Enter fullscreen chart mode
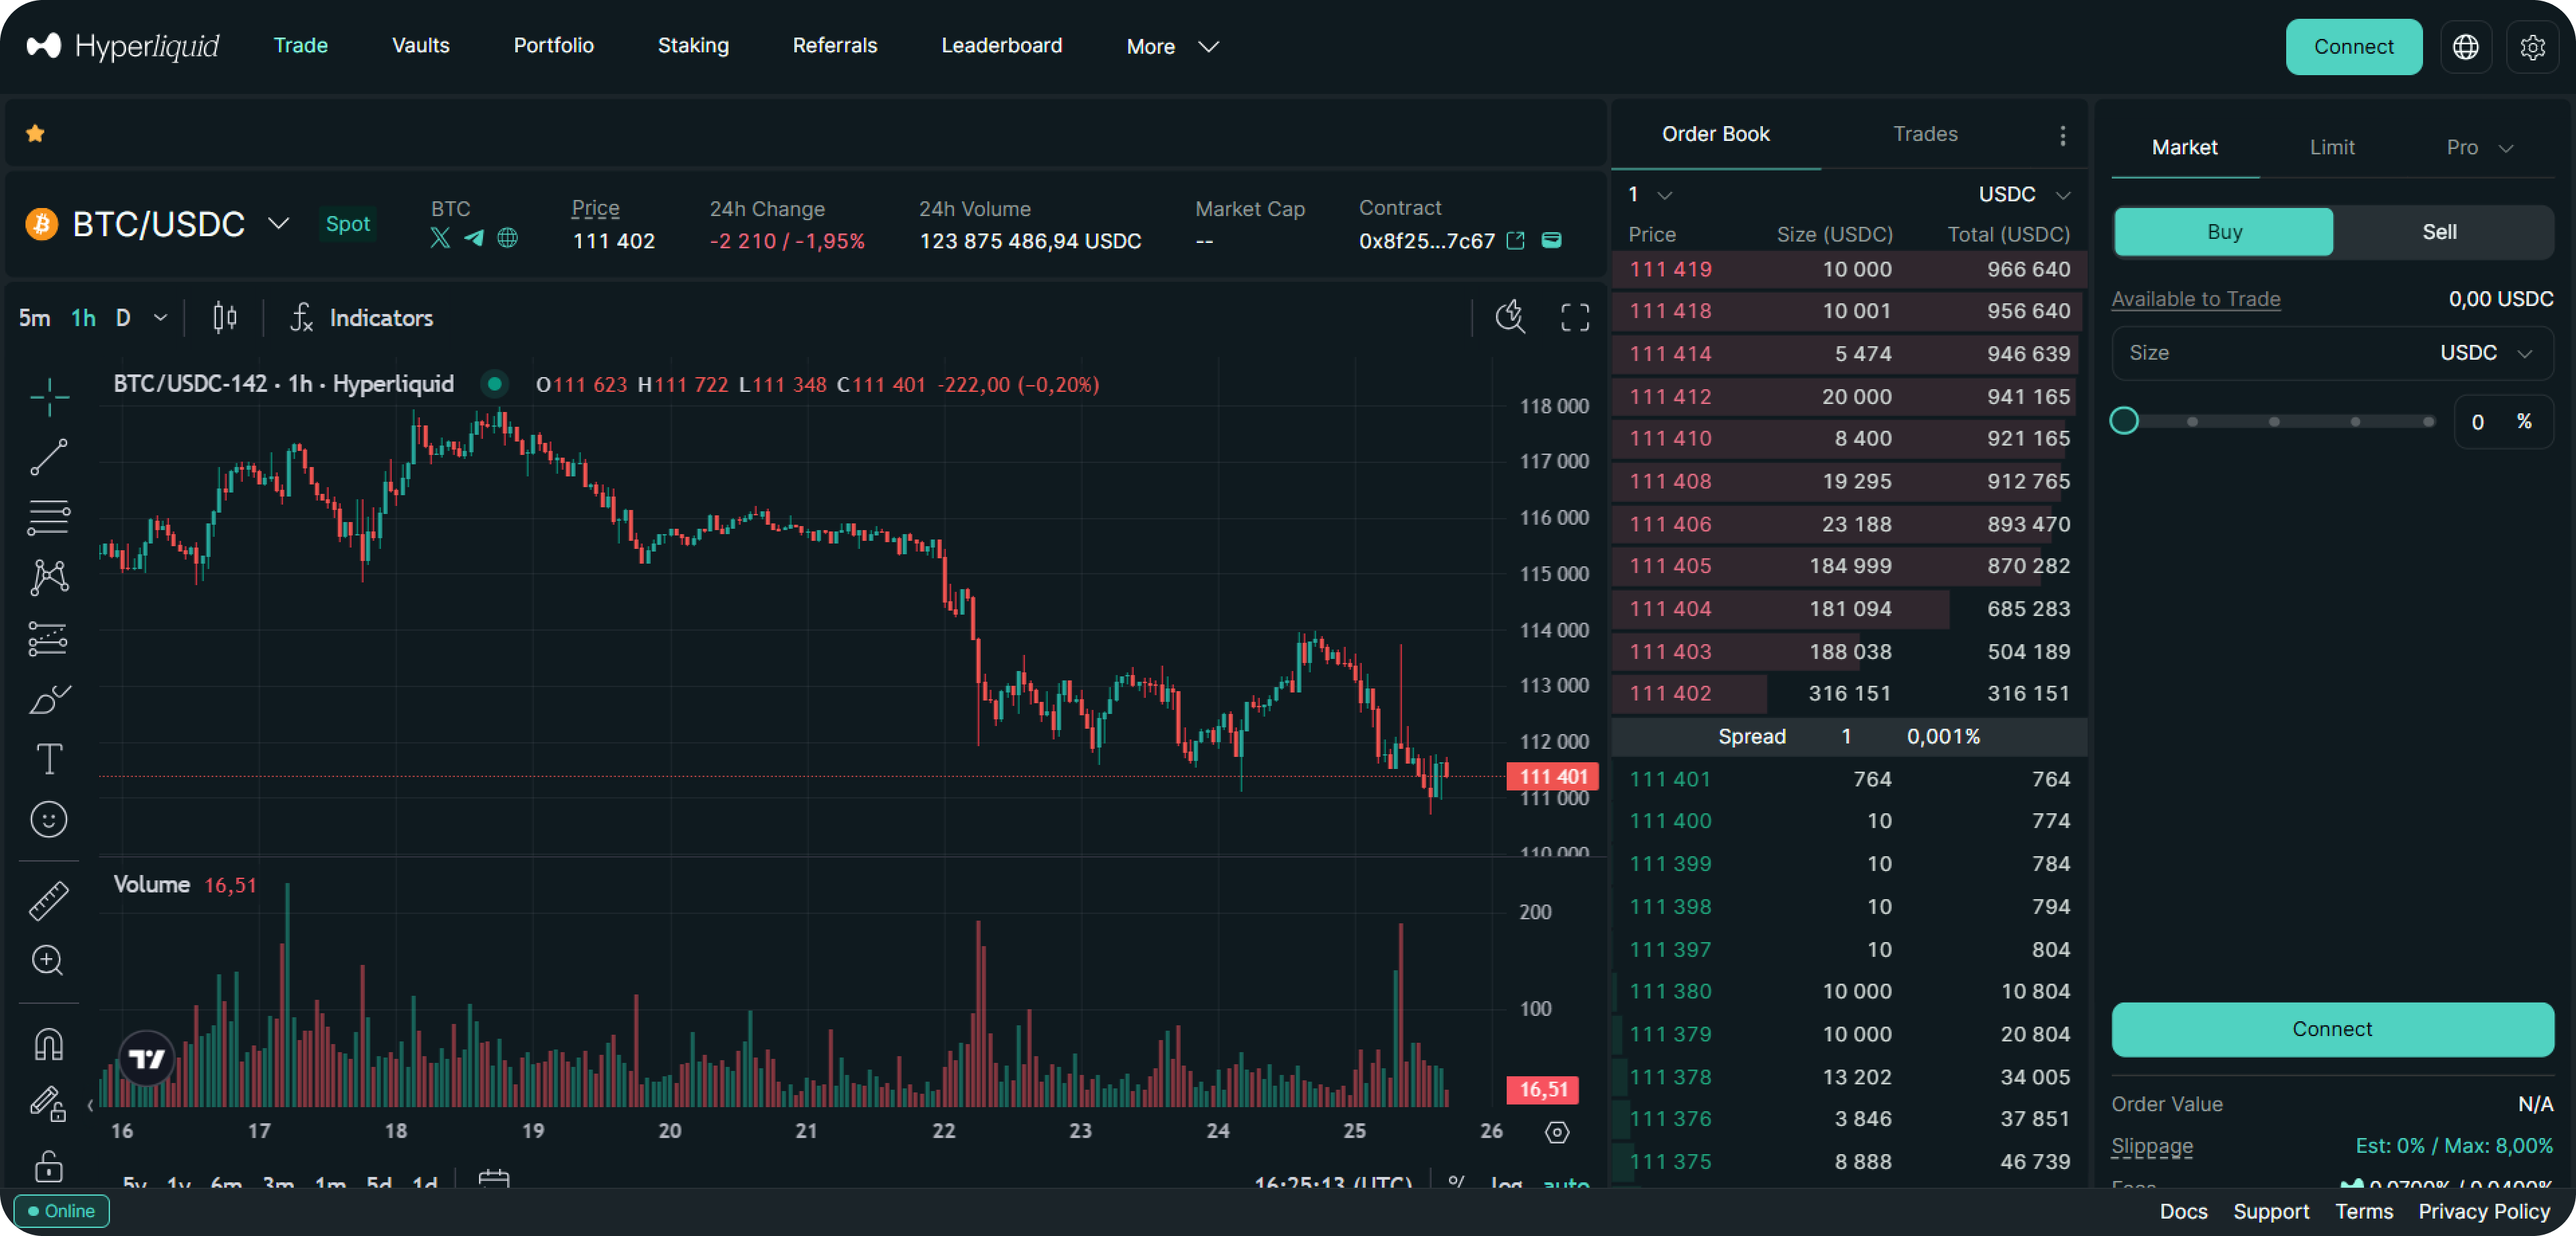The width and height of the screenshot is (2576, 1236). [x=1574, y=318]
